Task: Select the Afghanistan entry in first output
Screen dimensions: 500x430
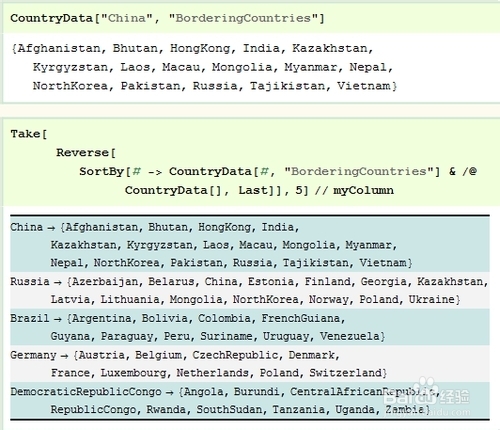Action: (59, 49)
